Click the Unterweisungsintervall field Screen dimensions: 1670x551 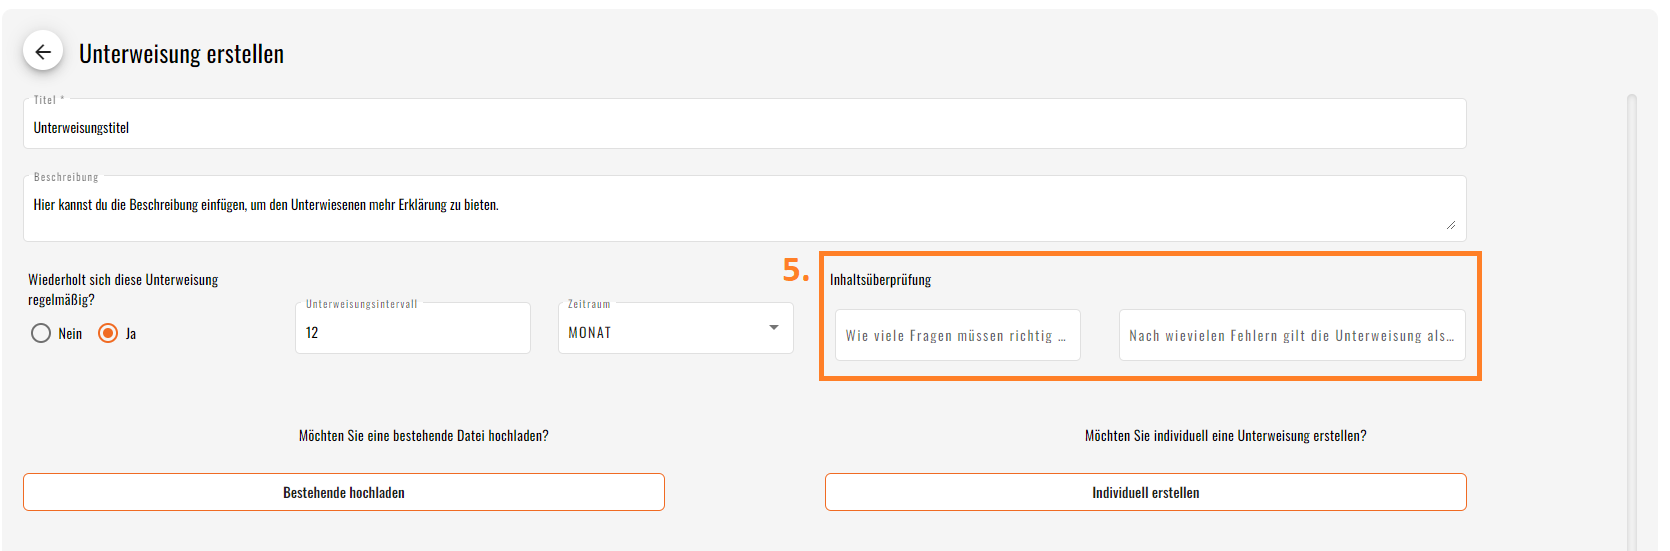412,329
